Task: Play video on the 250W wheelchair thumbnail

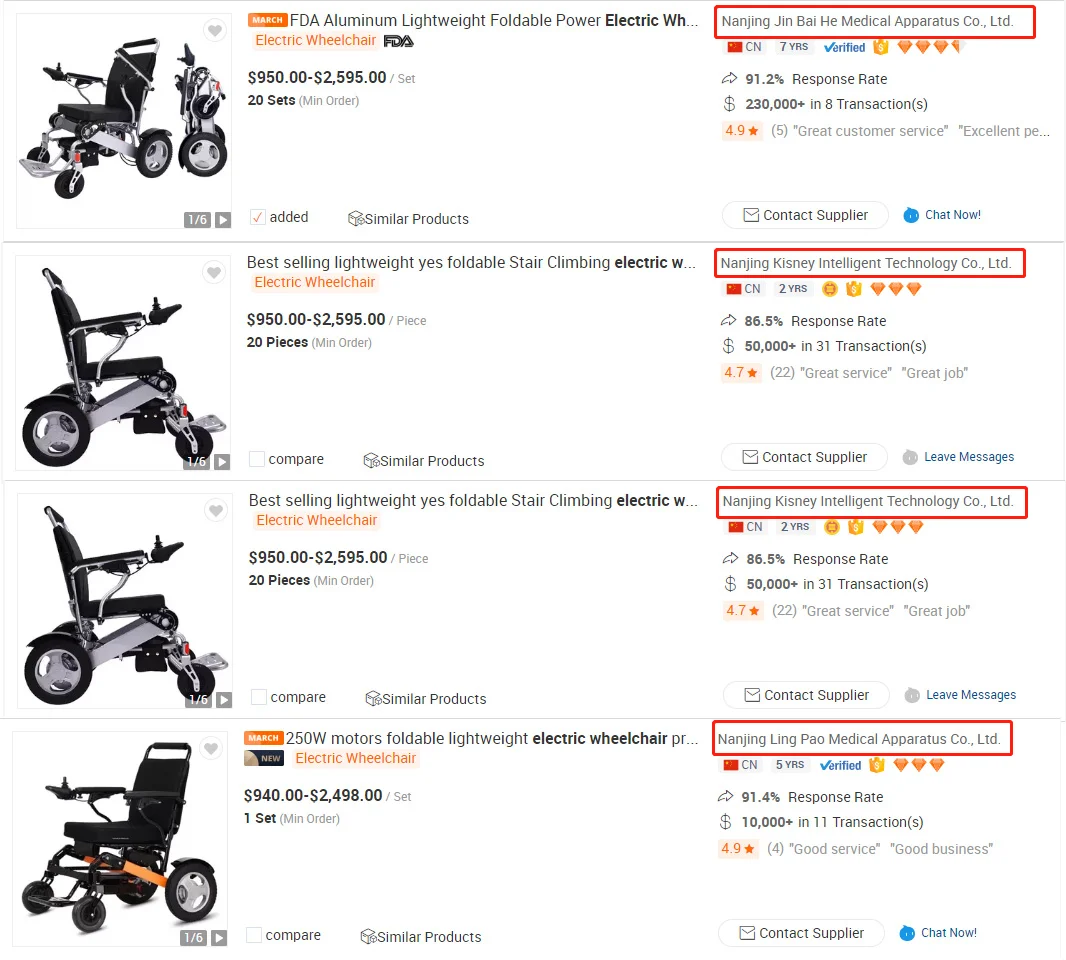Action: (x=219, y=938)
